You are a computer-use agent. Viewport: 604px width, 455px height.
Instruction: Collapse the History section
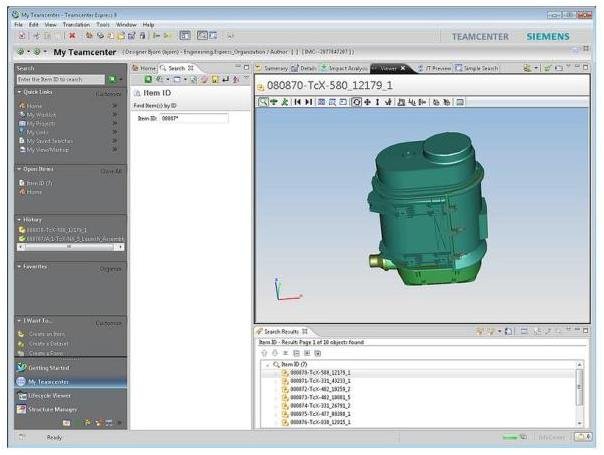click(x=19, y=220)
